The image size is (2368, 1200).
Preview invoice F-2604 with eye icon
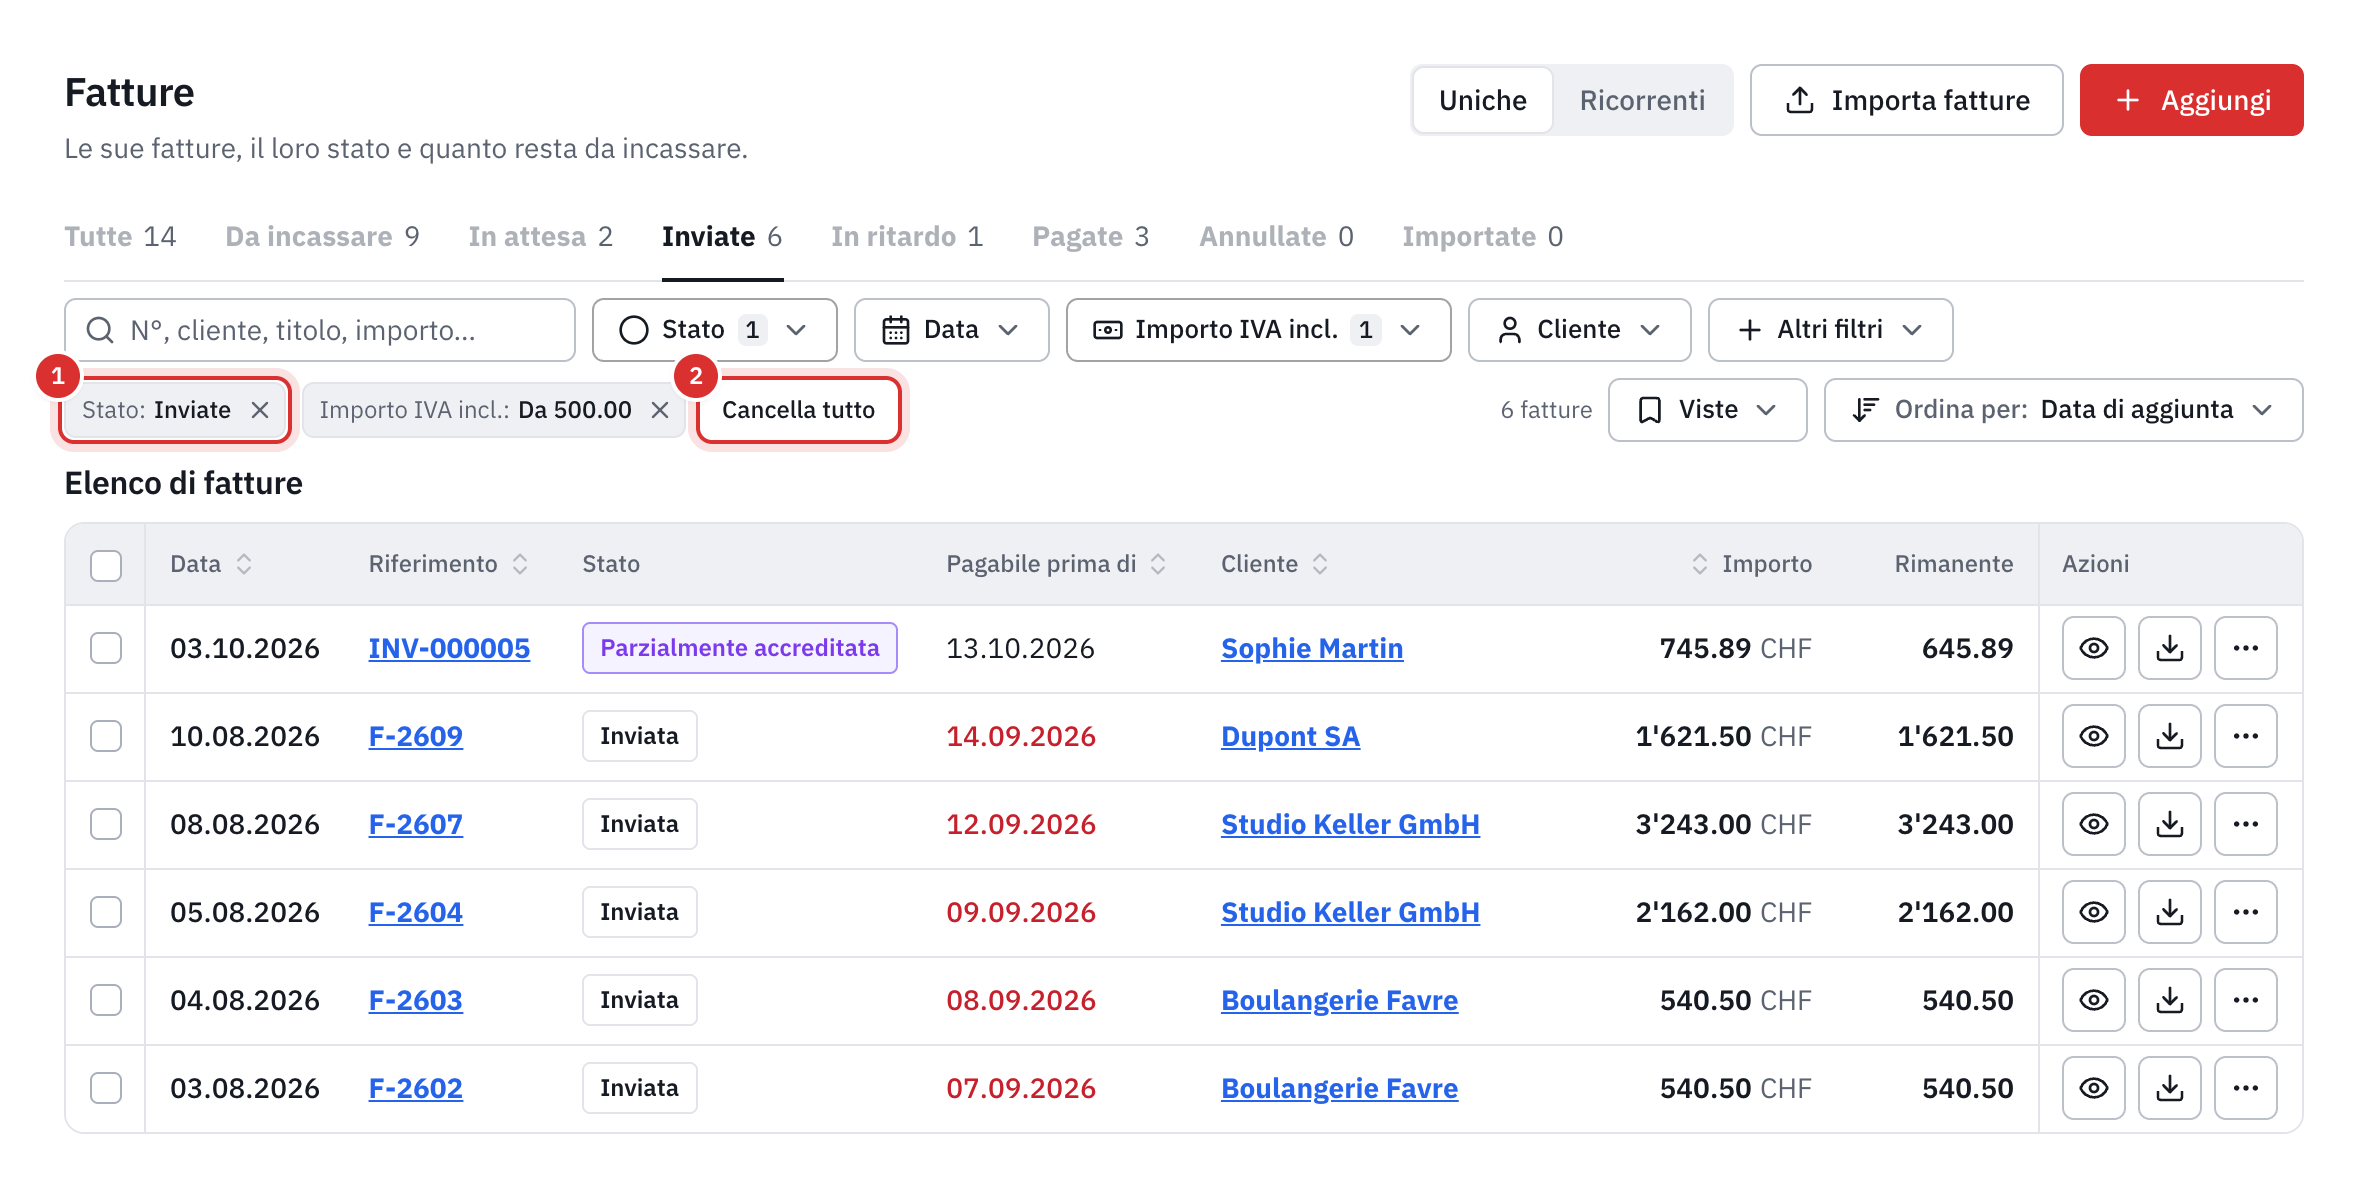(x=2093, y=912)
